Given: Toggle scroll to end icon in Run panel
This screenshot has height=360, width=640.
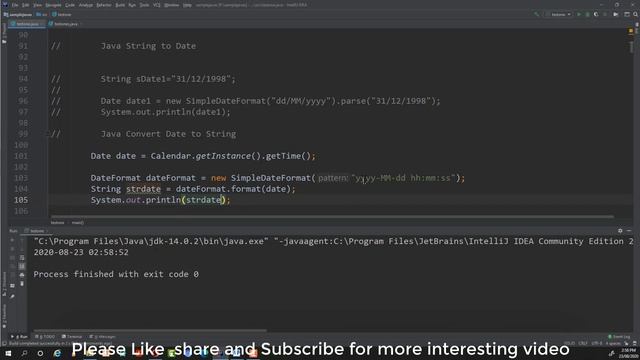Looking at the screenshot, I should point(22,267).
